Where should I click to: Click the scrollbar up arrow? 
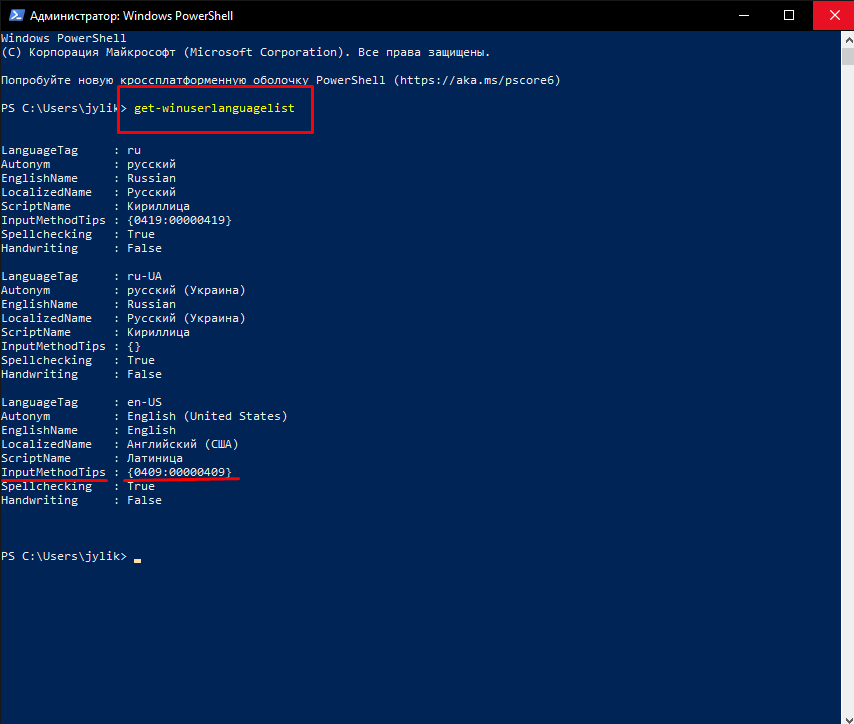click(x=848, y=40)
